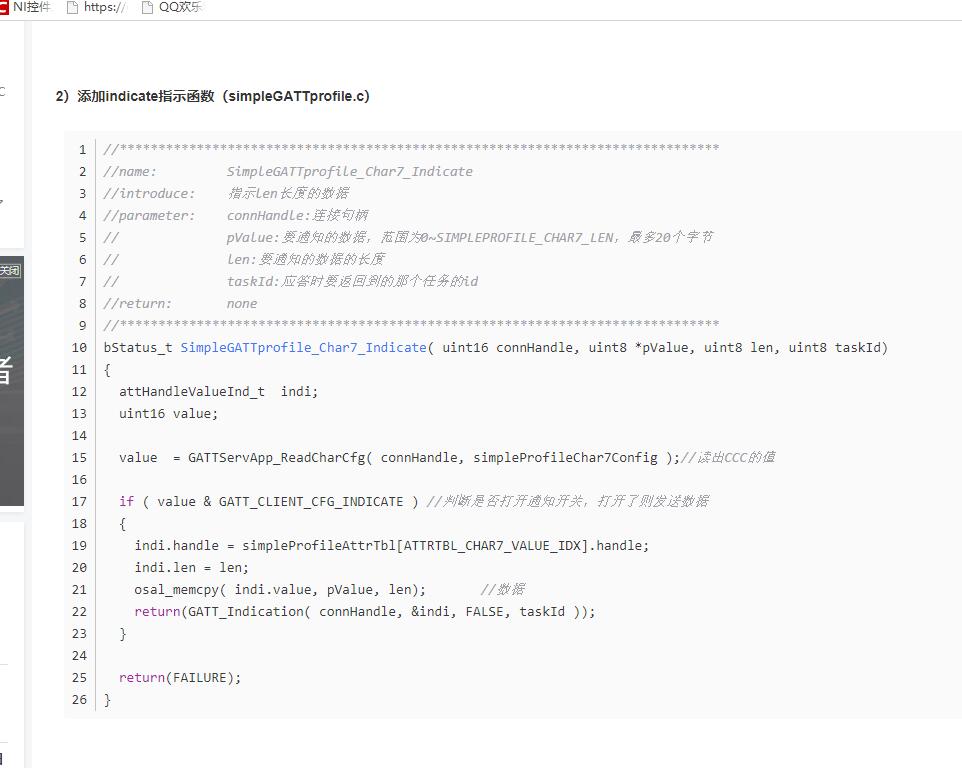Click the '//数据' comment on line 21
The width and height of the screenshot is (962, 768).
click(x=502, y=589)
